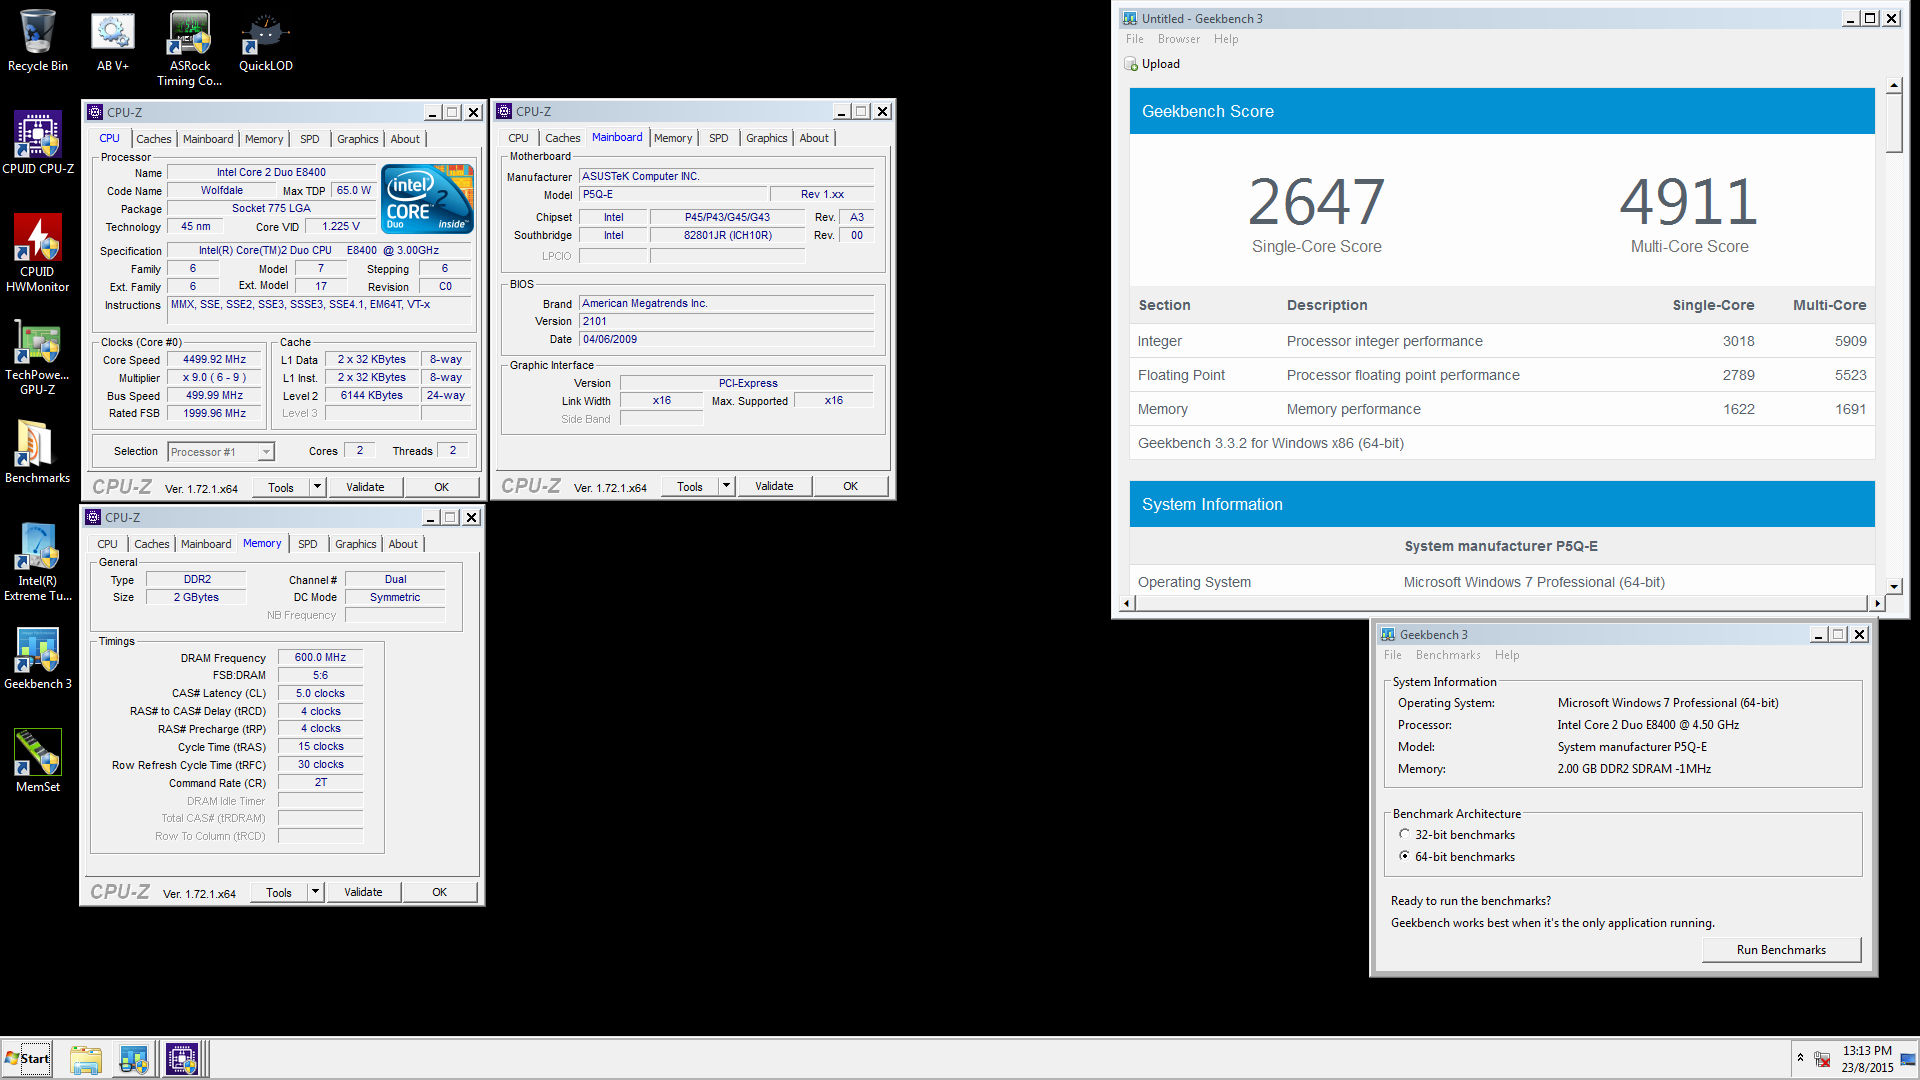
Task: Click the CPU-Z taskbar icon
Action: (181, 1059)
